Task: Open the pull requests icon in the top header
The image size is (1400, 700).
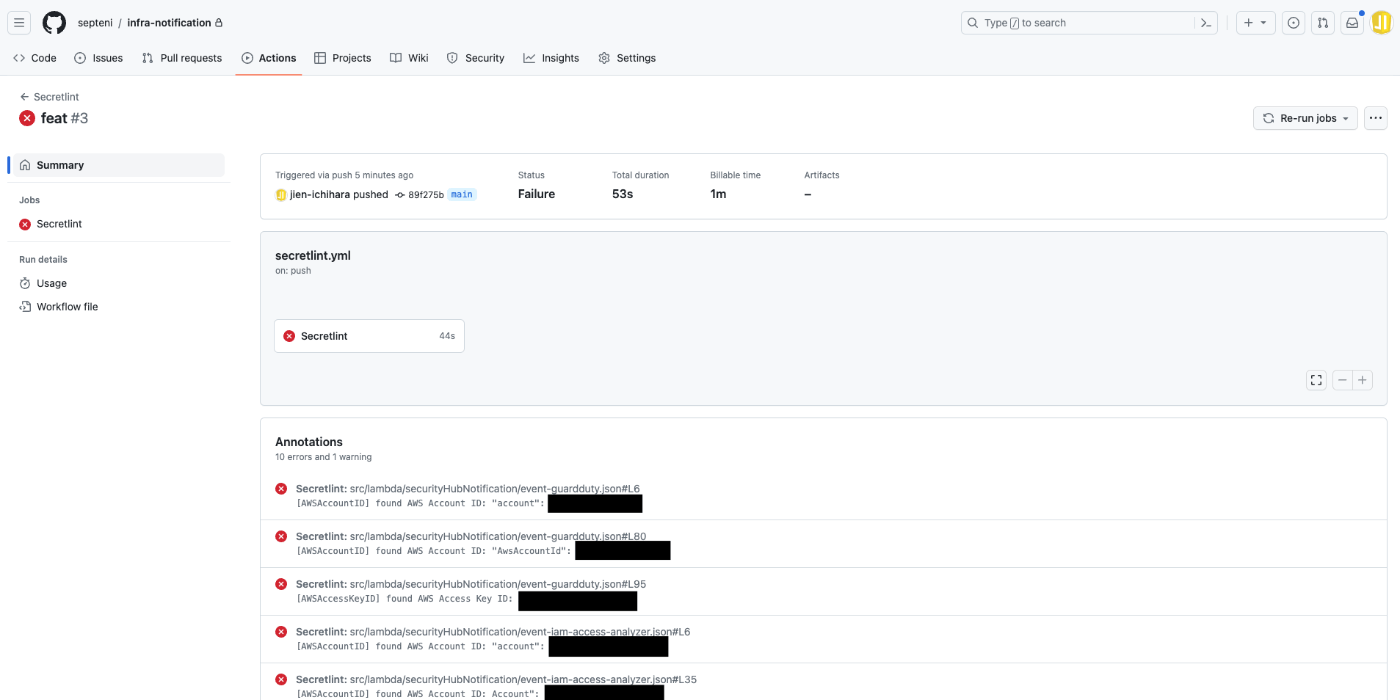Action: point(1322,23)
